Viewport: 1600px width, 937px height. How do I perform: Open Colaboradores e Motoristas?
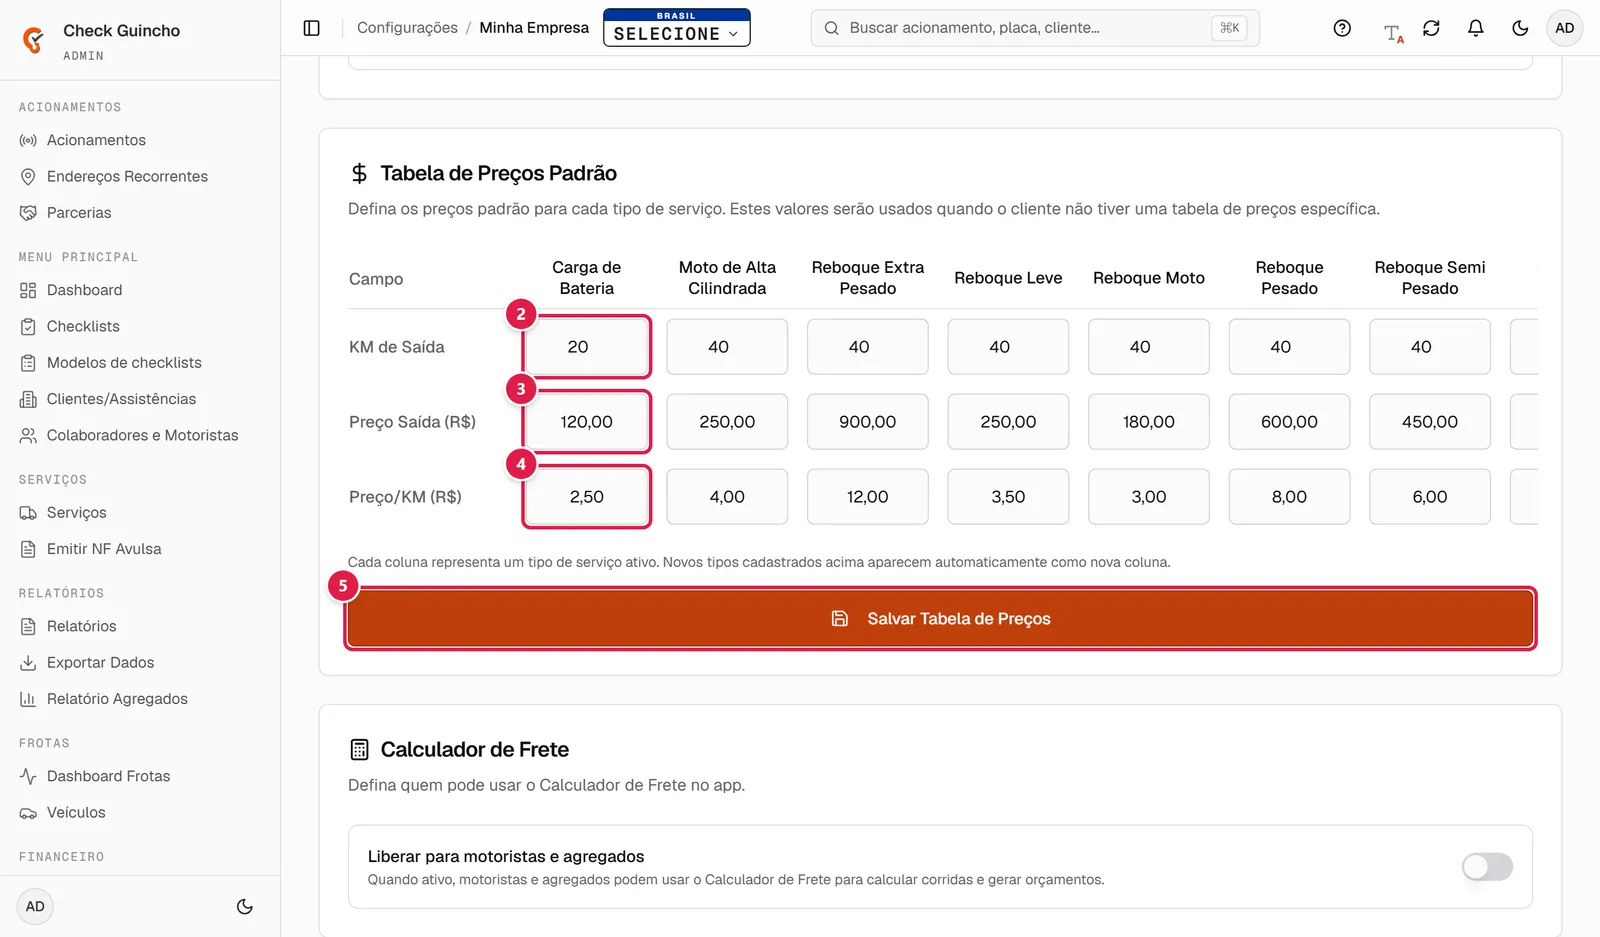[x=140, y=435]
